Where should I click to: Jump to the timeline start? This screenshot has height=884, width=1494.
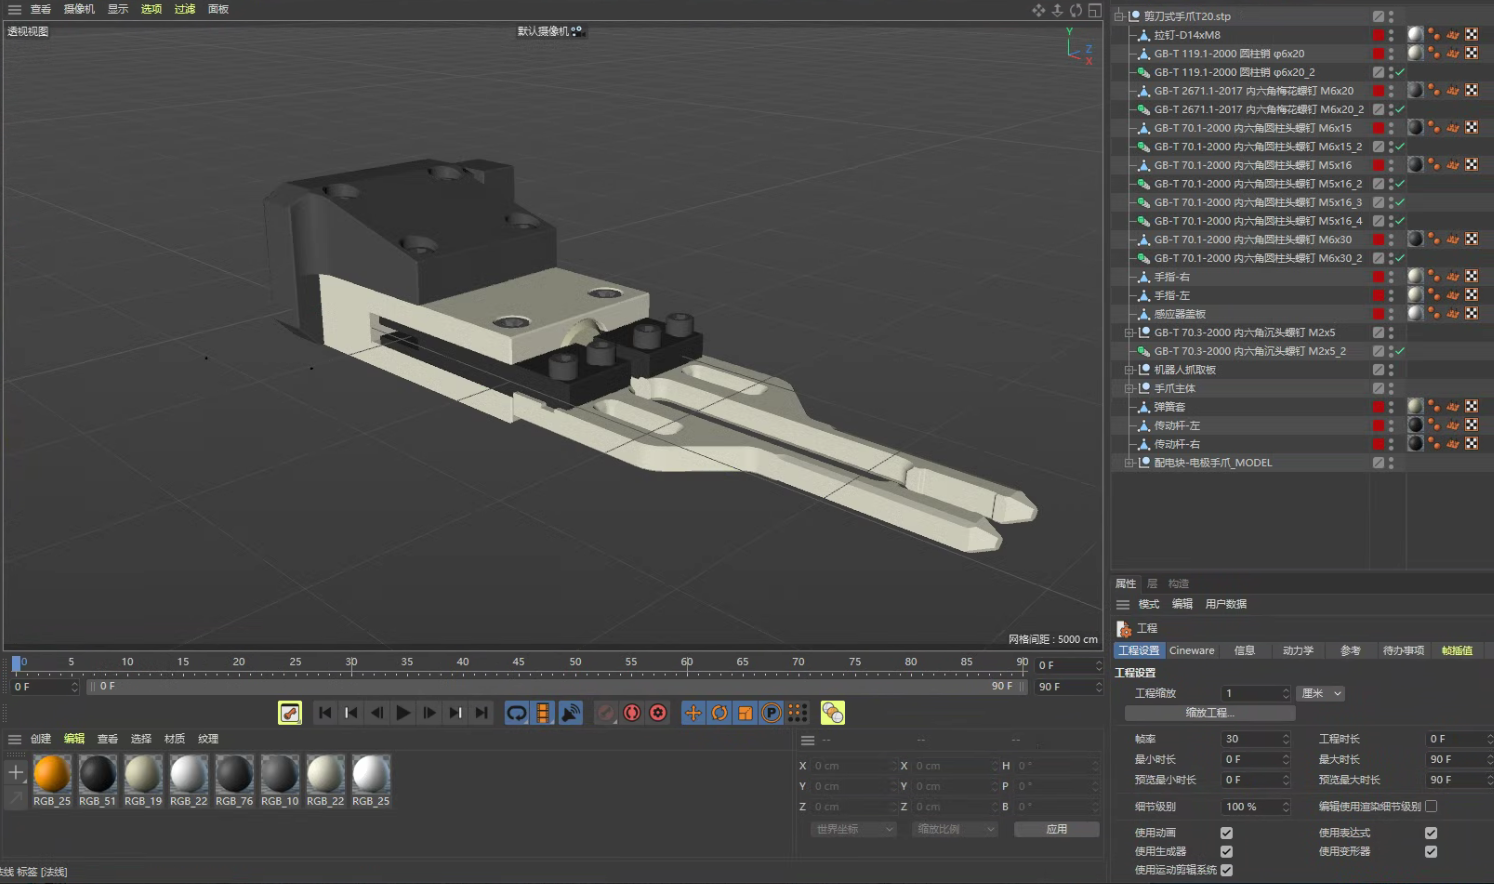[325, 713]
